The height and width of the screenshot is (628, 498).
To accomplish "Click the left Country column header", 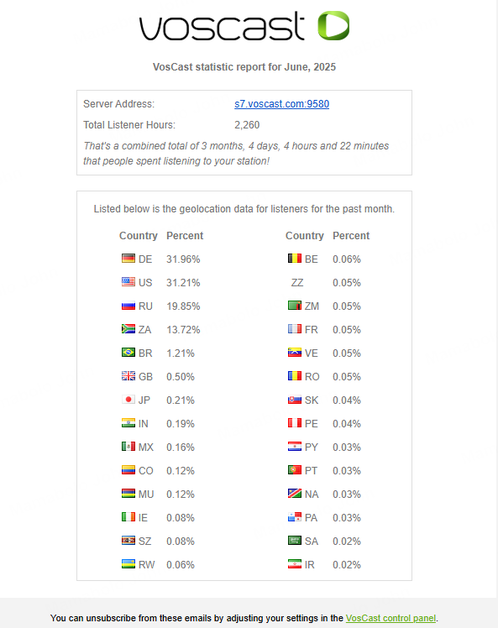I will (x=138, y=236).
